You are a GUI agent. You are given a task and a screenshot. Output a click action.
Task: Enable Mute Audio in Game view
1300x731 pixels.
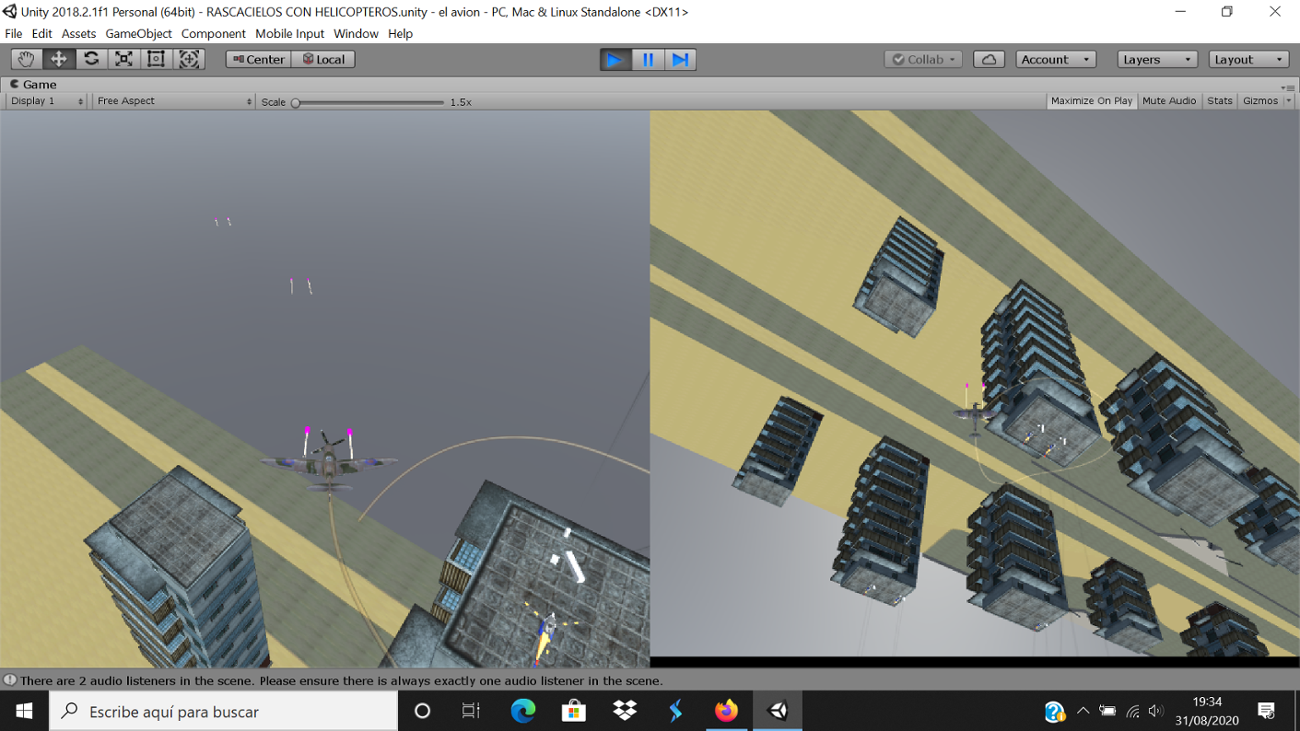(1168, 100)
